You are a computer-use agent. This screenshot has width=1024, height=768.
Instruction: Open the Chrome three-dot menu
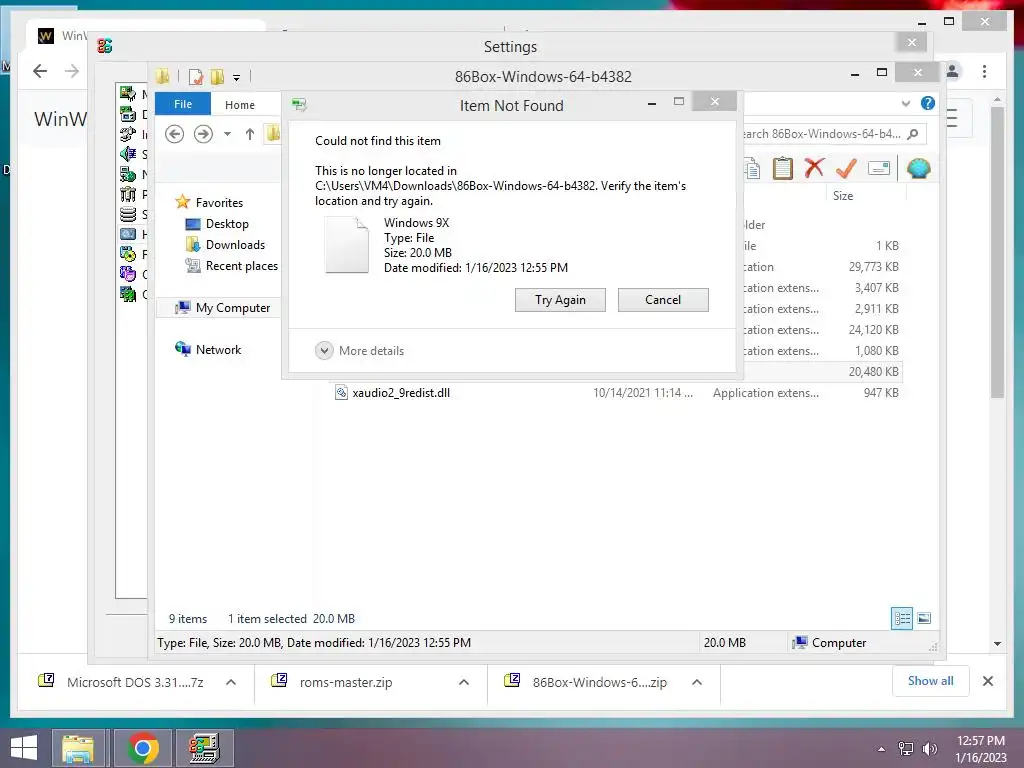984,71
